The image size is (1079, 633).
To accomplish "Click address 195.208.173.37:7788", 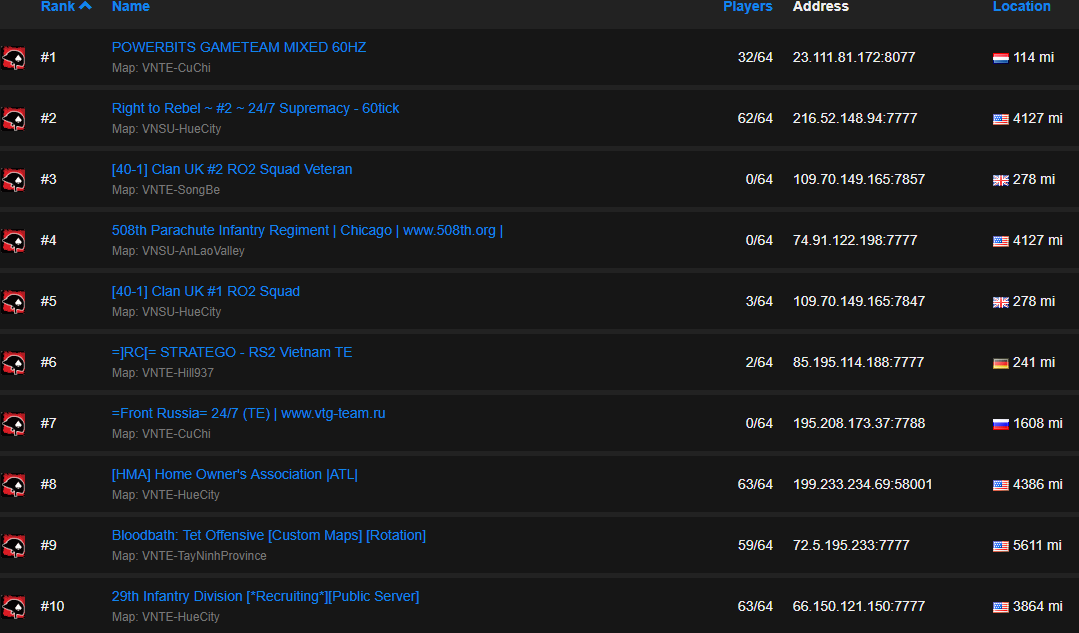I will tap(859, 423).
